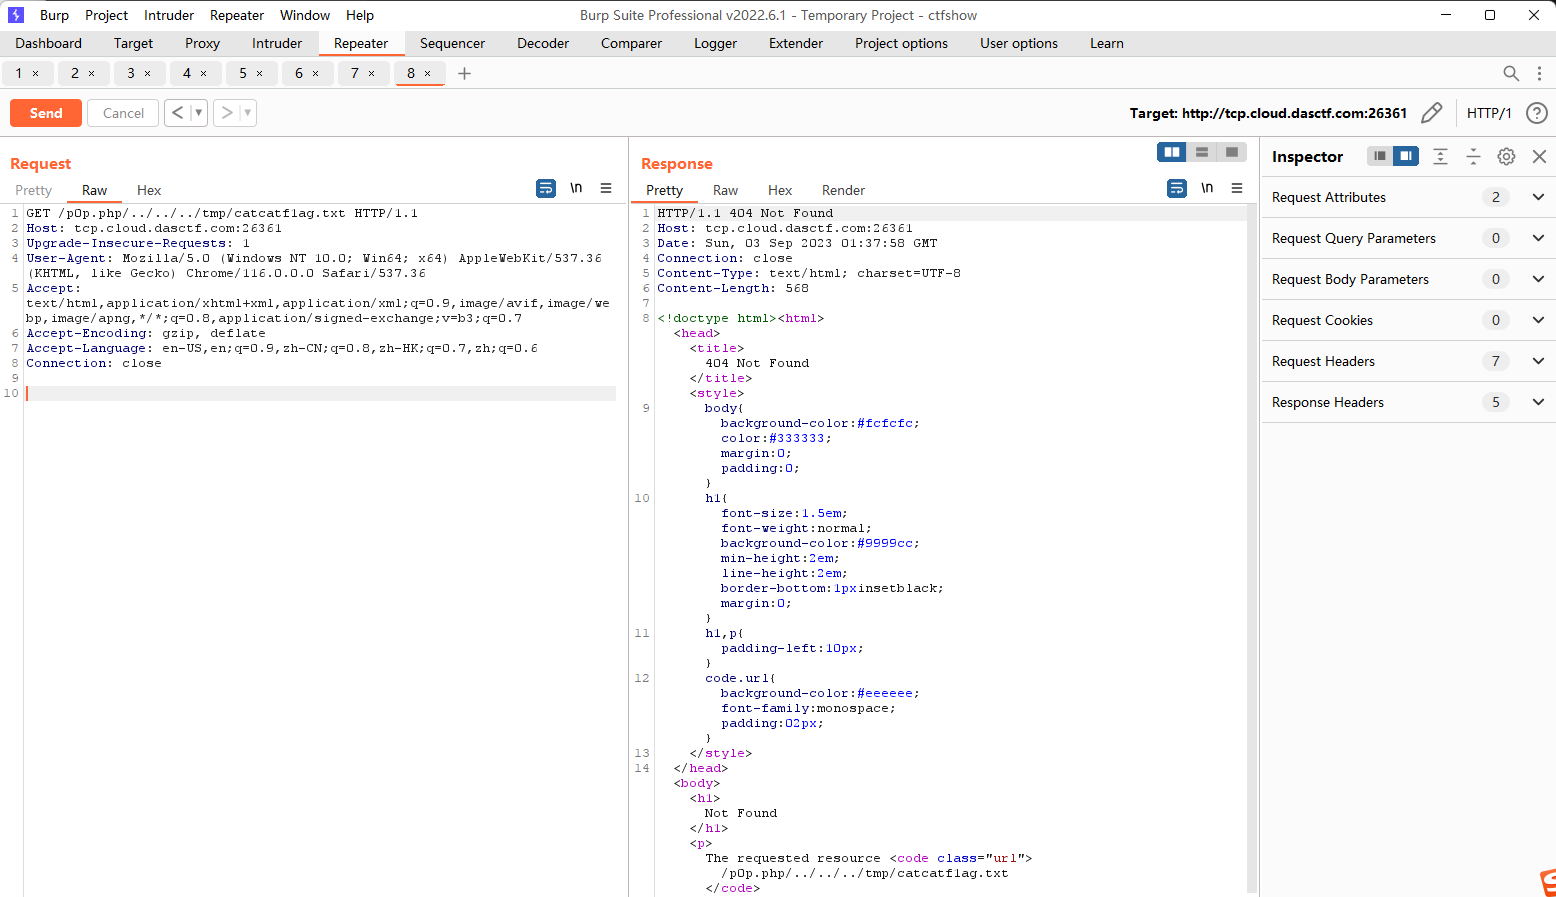Viewport: 1556px width, 897px height.
Task: Close Repeater tab 2
Action: (x=91, y=73)
